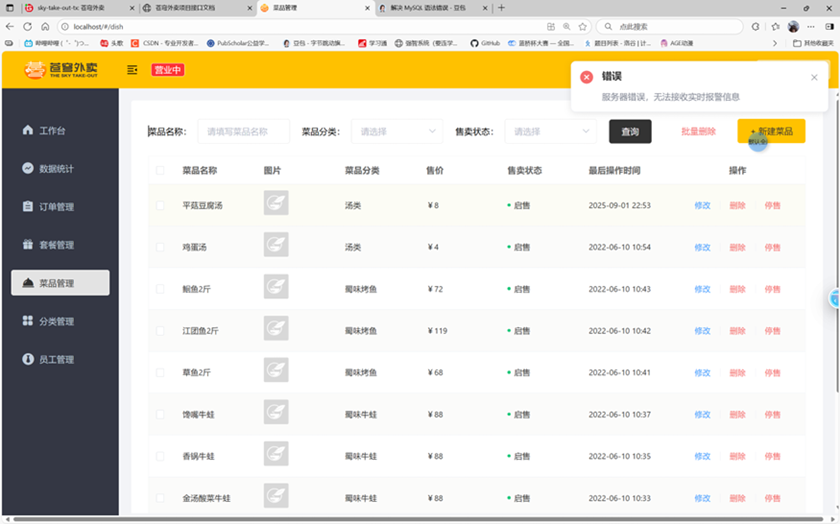Select 菜品管理 in the sidebar
Viewport: 840px width, 524px height.
60,283
